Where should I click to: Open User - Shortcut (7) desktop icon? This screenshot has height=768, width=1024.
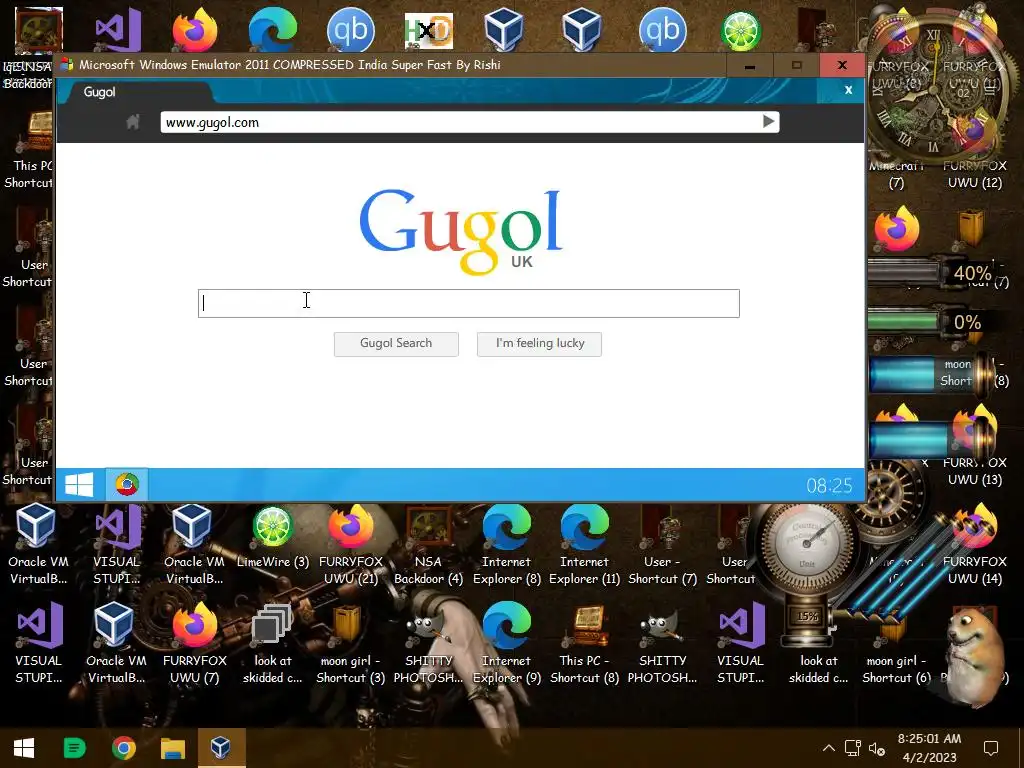662,545
